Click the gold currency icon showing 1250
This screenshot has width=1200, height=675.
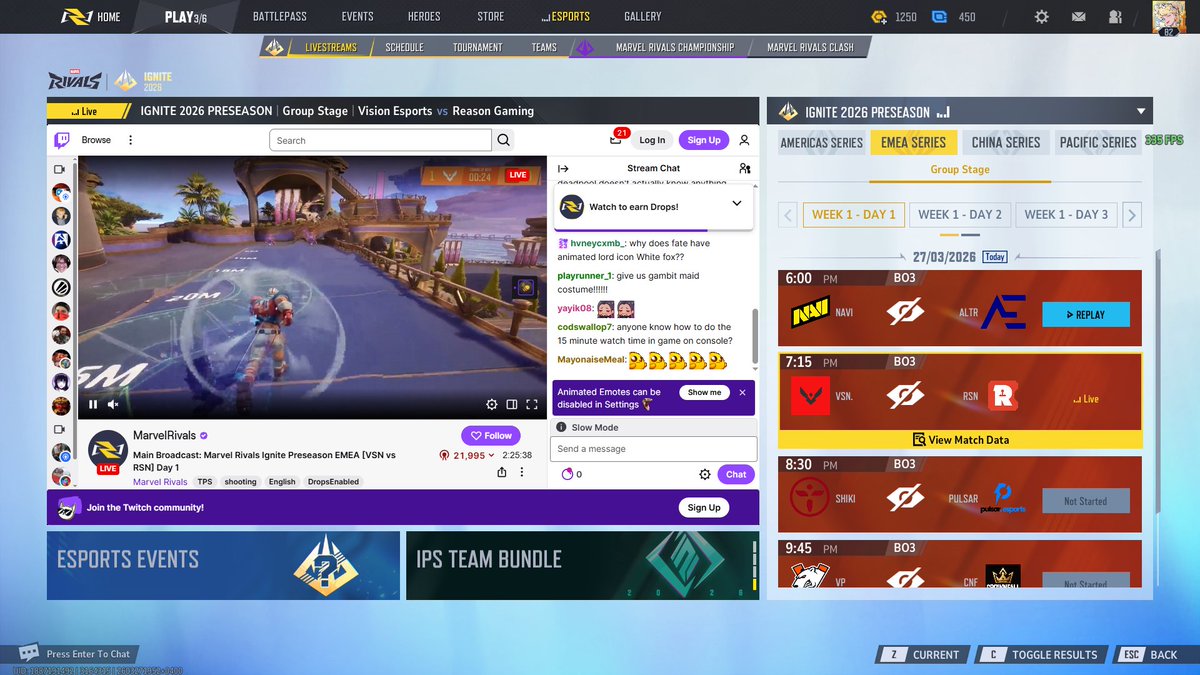pos(878,17)
